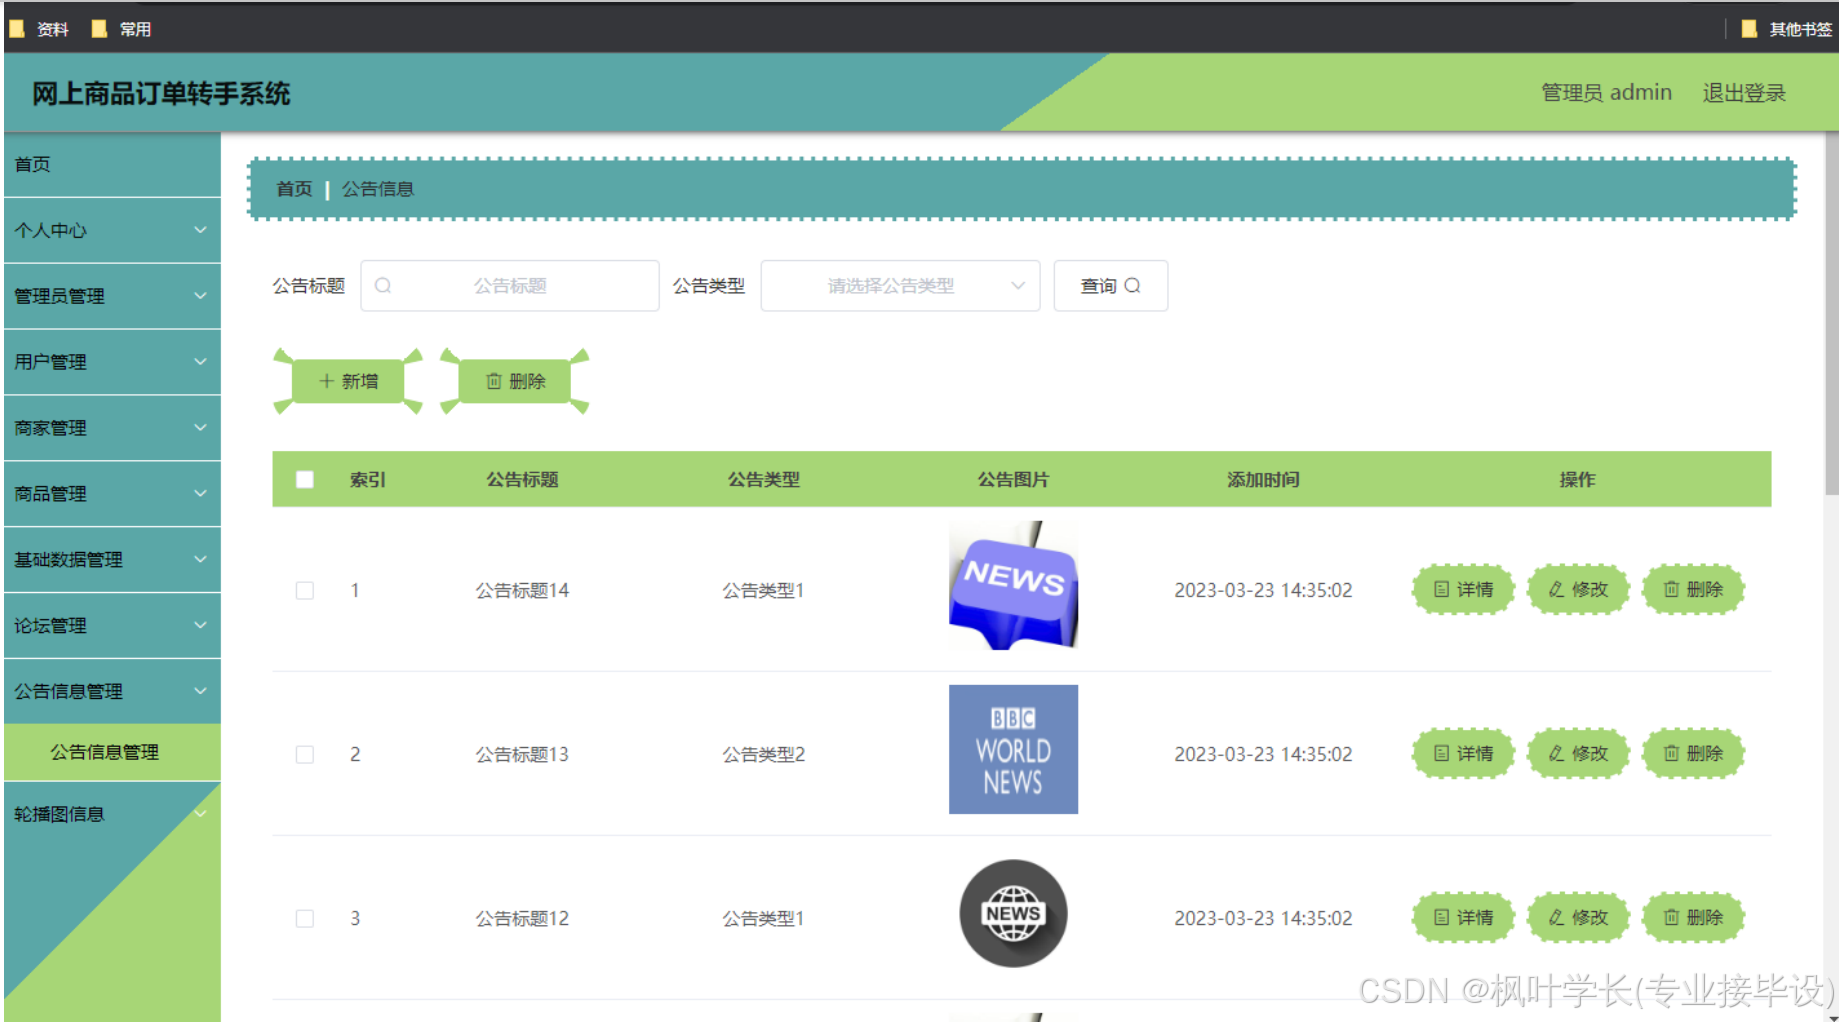This screenshot has height=1023, width=1839.
Task: Open the 其他书签 folder
Action: (1786, 29)
